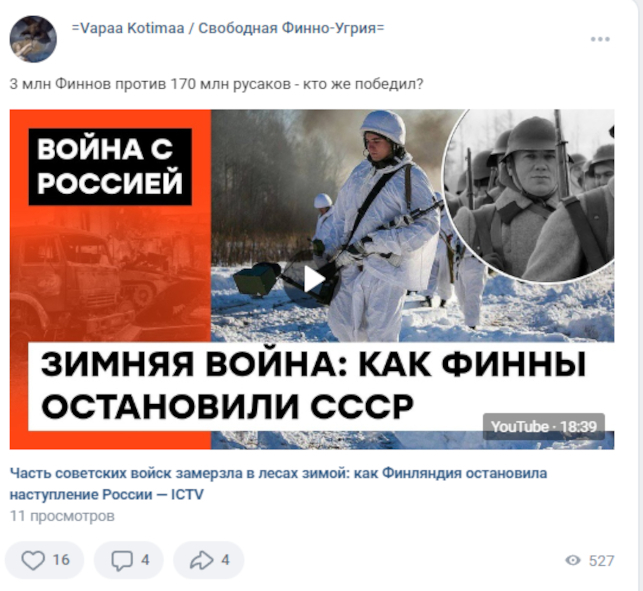Screen dimensions: 643x591
Task: Play the YouTube video
Action: click(x=314, y=280)
